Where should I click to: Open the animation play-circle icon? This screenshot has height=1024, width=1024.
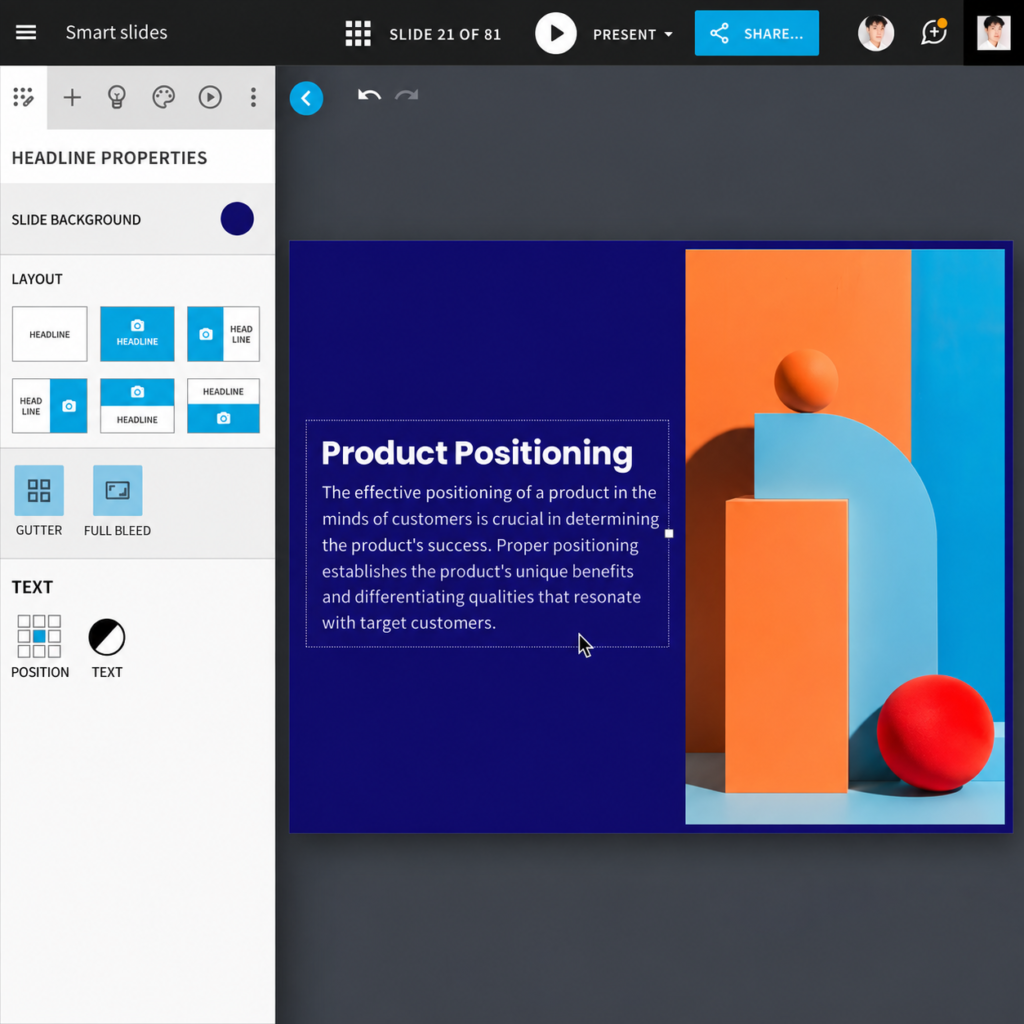pyautogui.click(x=210, y=97)
